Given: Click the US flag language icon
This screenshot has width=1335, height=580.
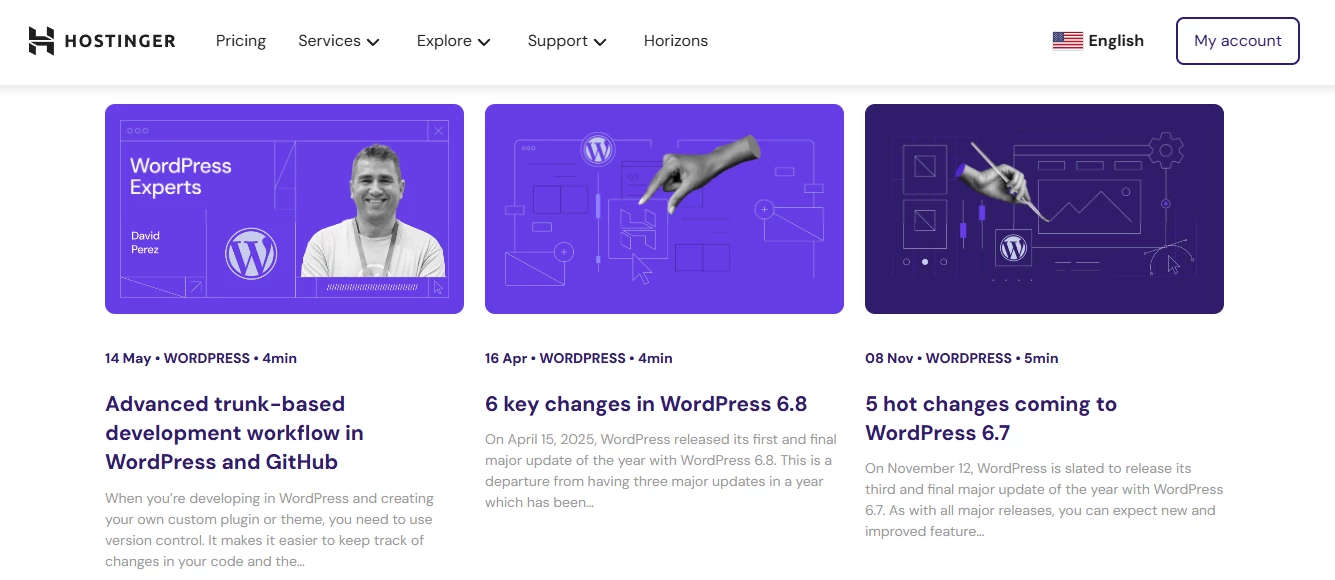Looking at the screenshot, I should click(x=1068, y=41).
